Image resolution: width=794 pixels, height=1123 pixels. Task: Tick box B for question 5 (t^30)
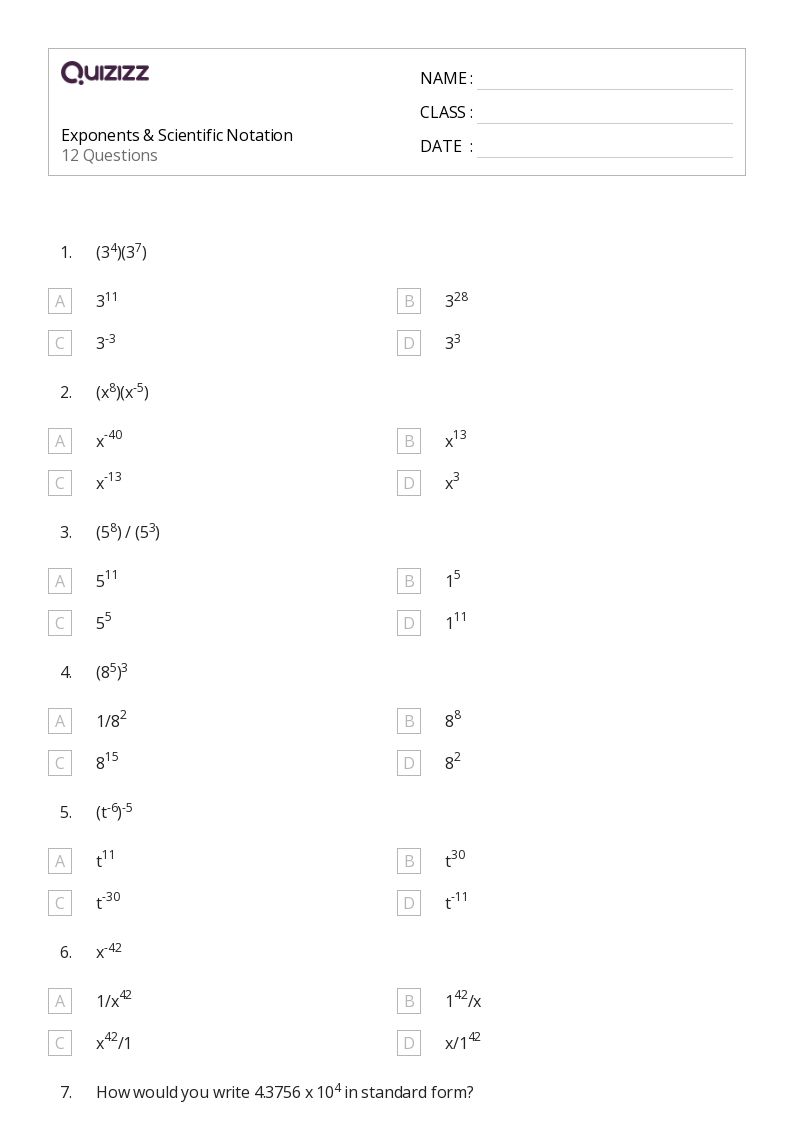click(408, 861)
